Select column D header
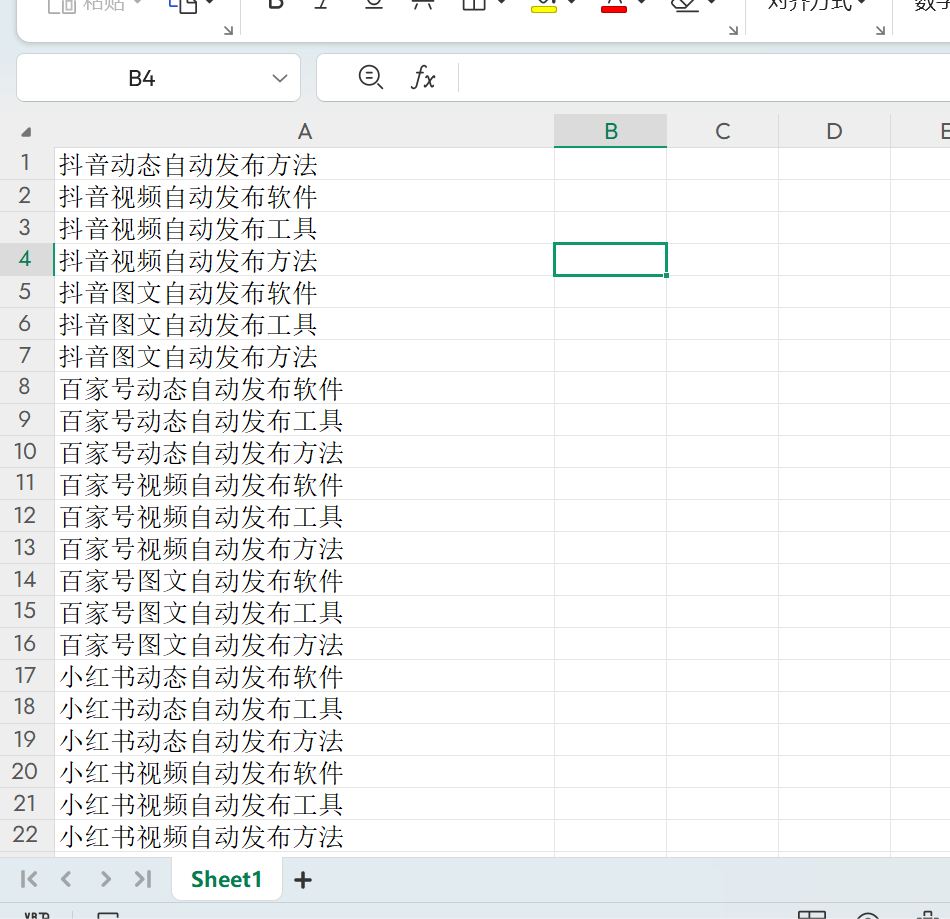This screenshot has height=919, width=950. (834, 131)
